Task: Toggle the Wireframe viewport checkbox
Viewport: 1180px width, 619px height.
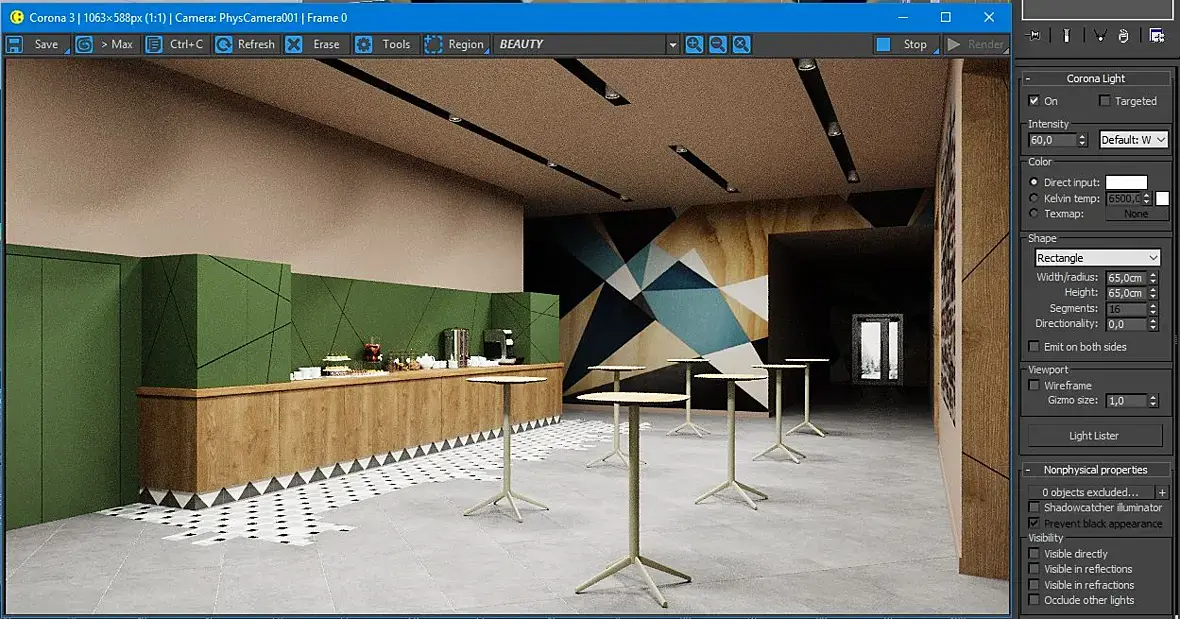Action: click(1034, 385)
